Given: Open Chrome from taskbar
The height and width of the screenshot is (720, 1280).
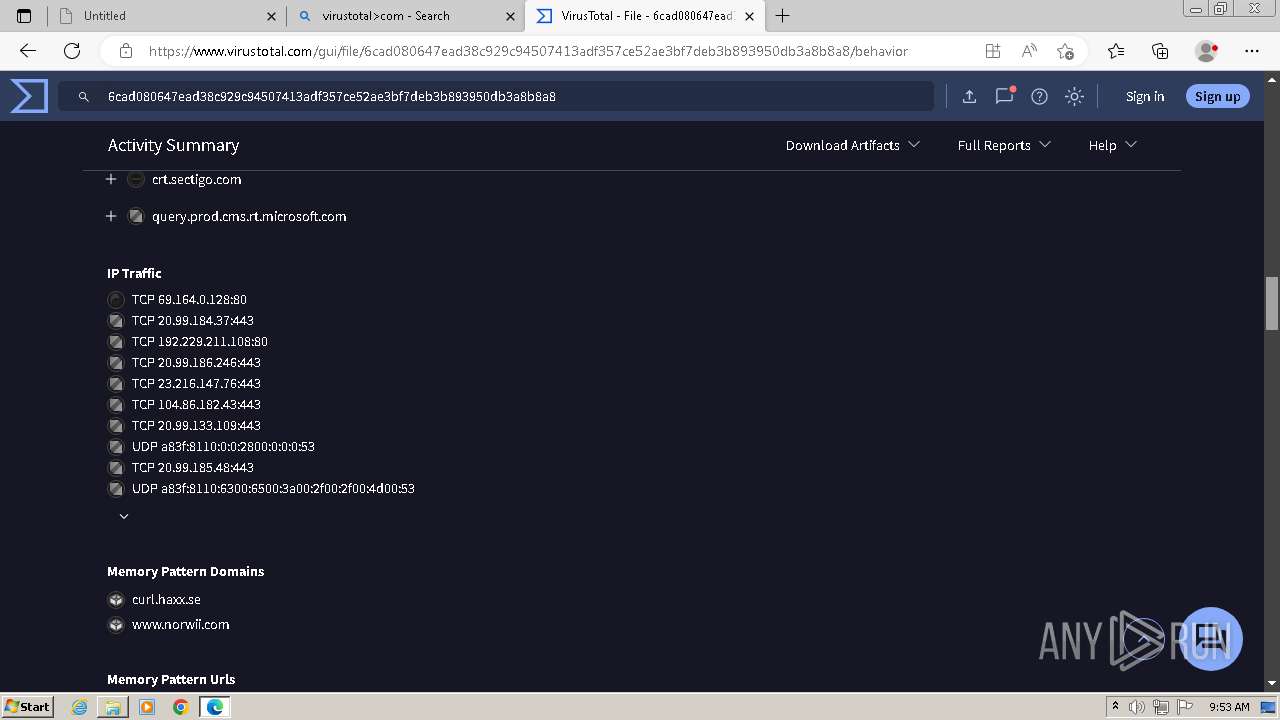Looking at the screenshot, I should (180, 707).
